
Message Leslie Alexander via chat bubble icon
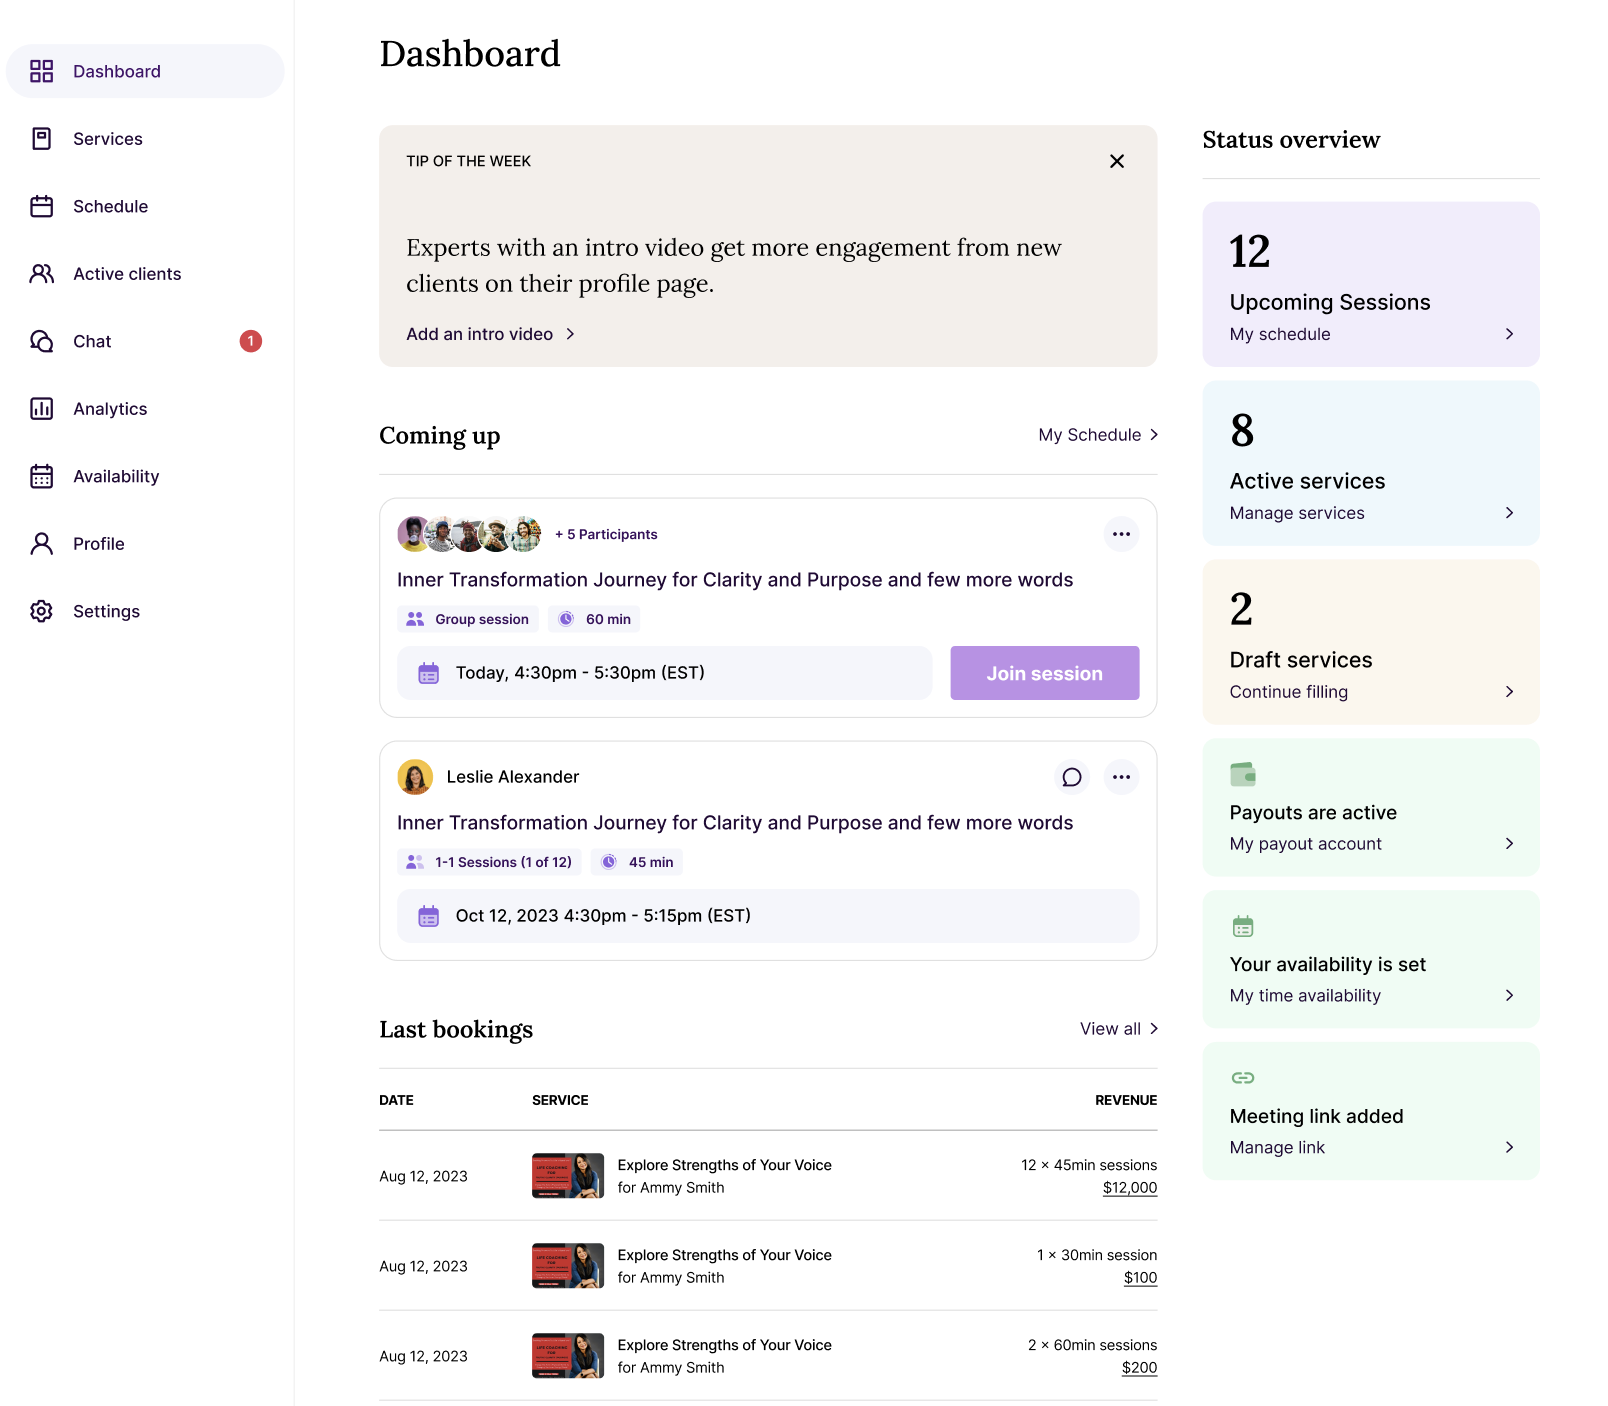click(1071, 777)
